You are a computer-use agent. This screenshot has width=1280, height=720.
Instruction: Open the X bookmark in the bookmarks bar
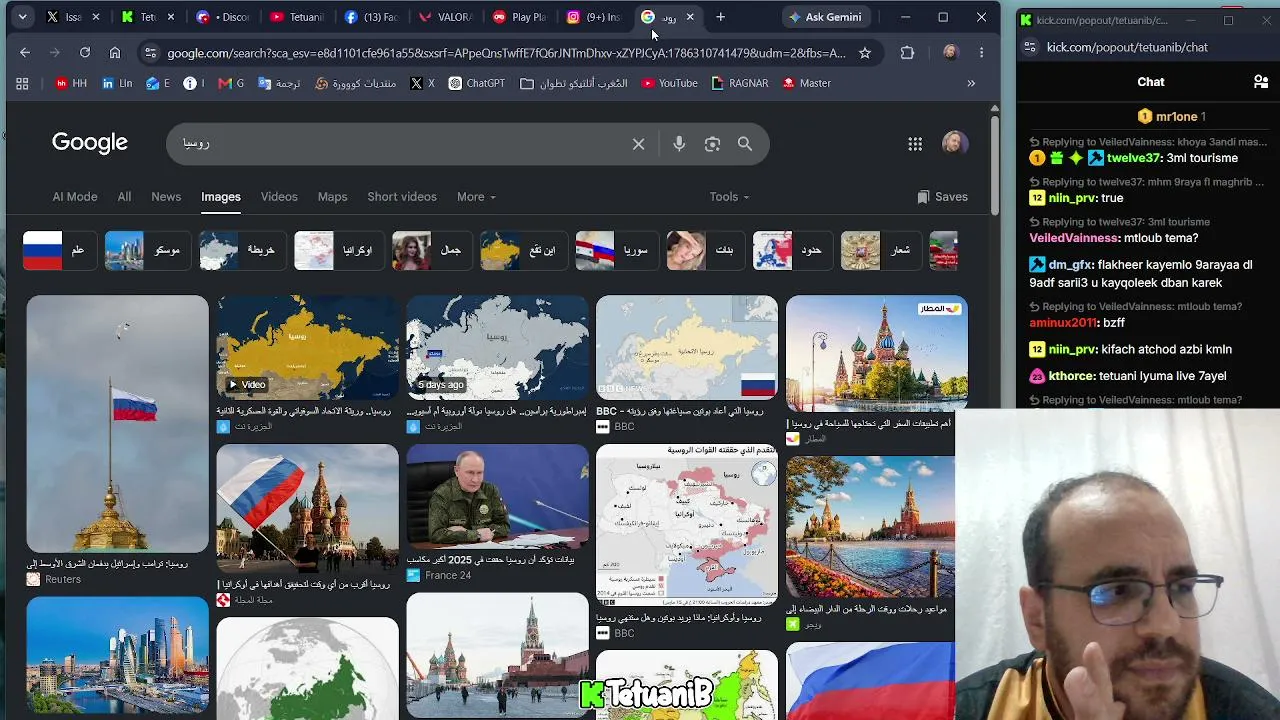coord(422,83)
